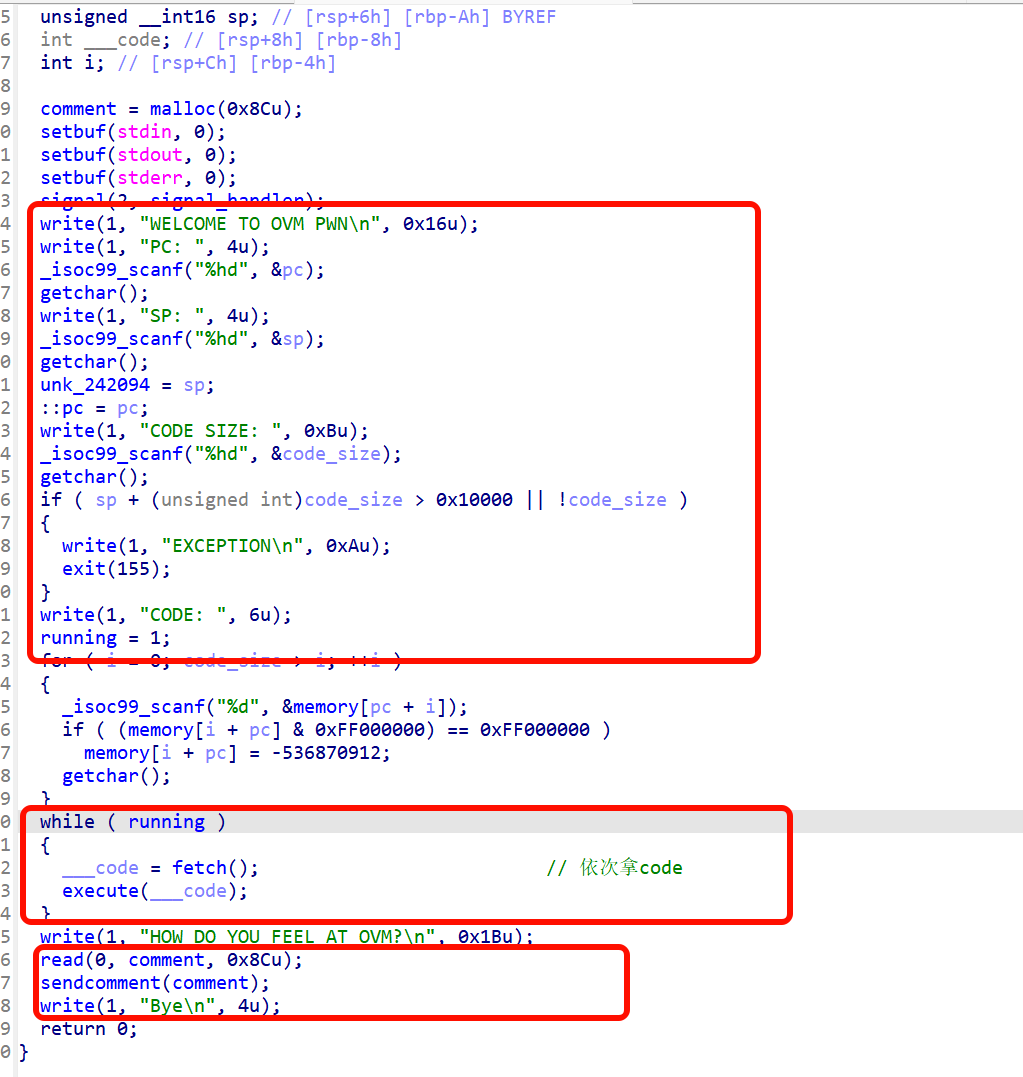Click the 'running = 1;' assignment

(105, 637)
